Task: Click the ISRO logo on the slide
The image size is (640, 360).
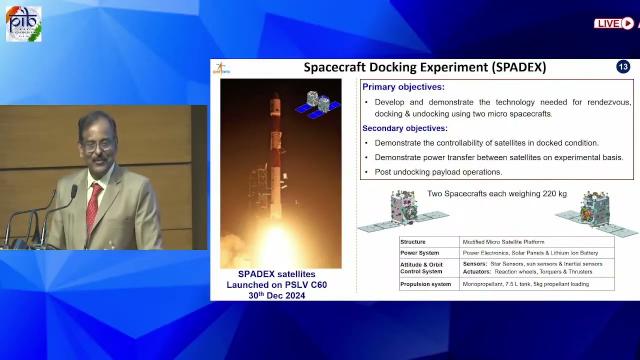Action: click(x=221, y=69)
